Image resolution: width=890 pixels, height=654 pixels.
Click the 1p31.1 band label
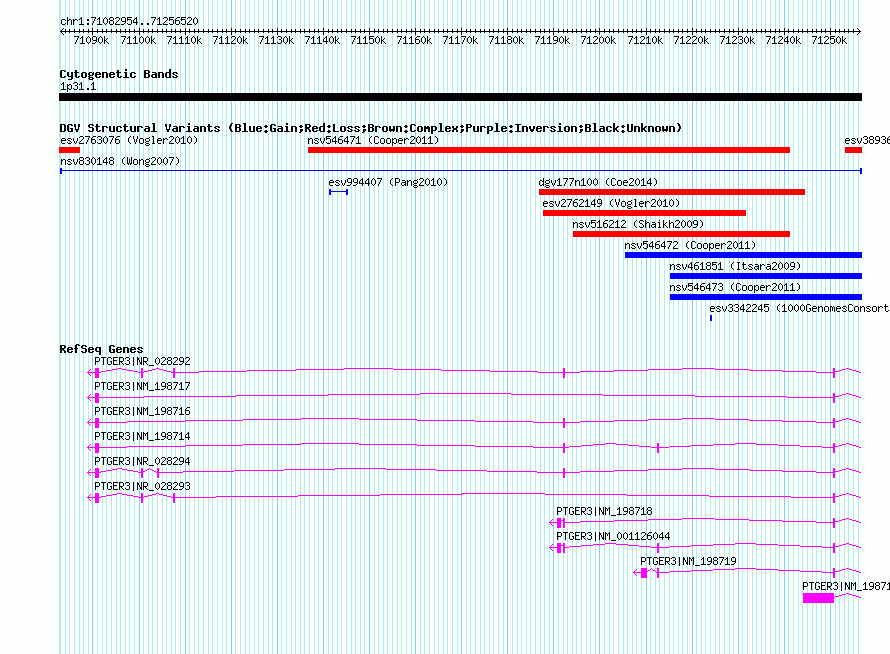click(x=78, y=86)
